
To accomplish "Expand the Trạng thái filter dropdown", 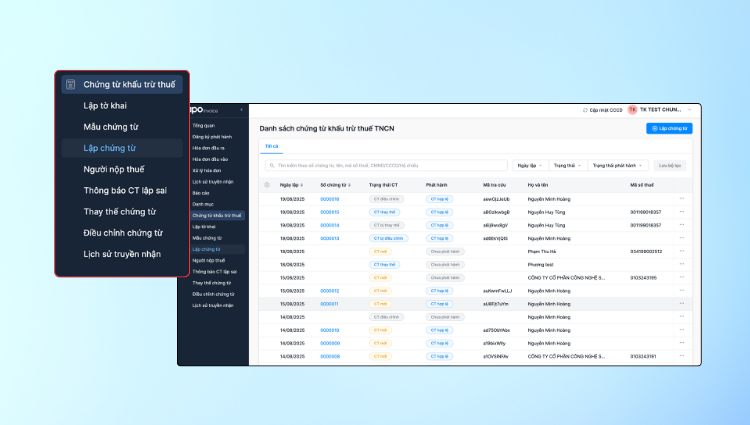I will click(x=567, y=165).
